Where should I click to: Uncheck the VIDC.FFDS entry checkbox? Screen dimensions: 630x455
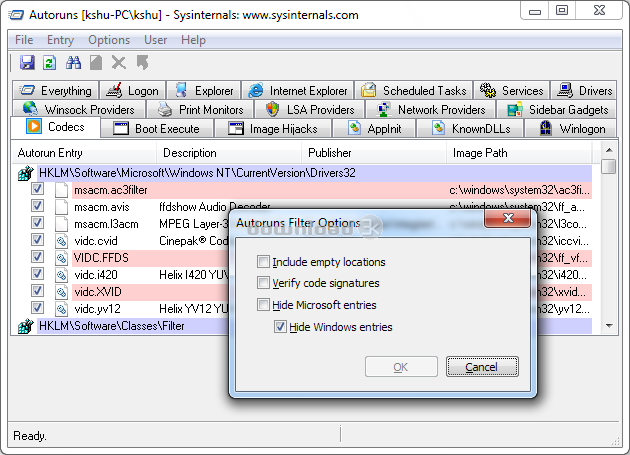tap(37, 256)
